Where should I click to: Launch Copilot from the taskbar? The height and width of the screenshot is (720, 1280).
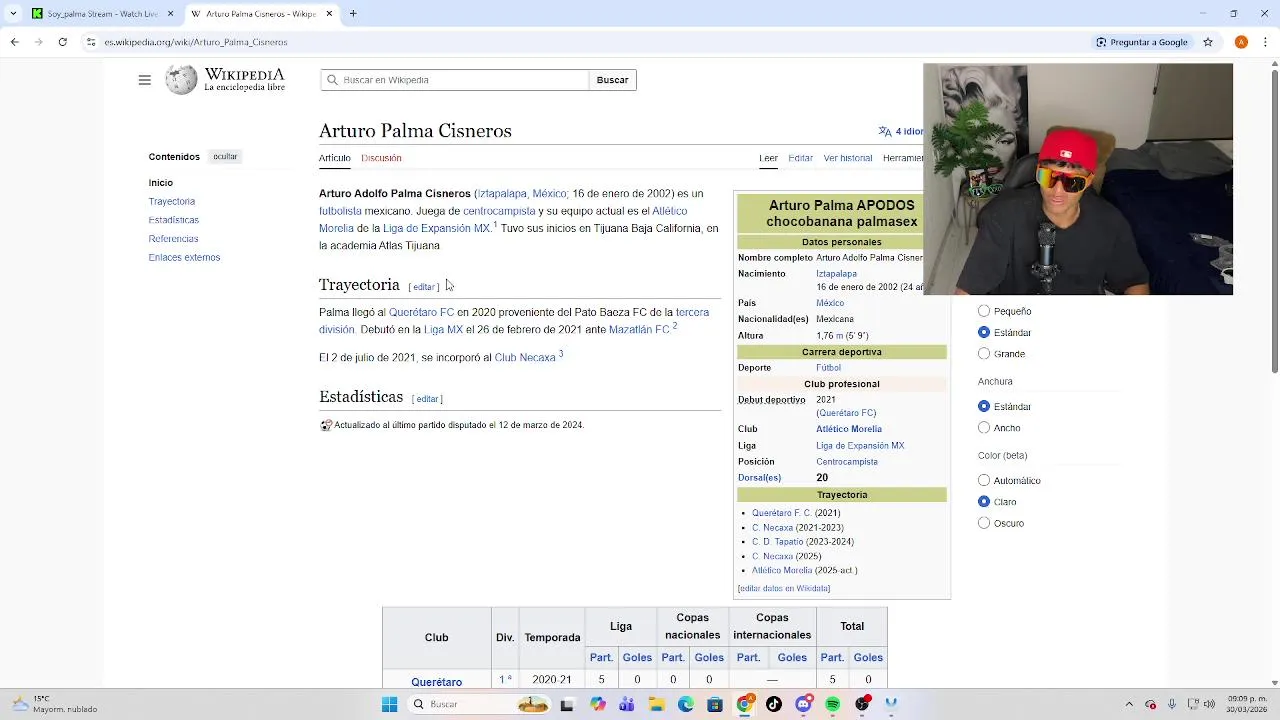tap(597, 704)
